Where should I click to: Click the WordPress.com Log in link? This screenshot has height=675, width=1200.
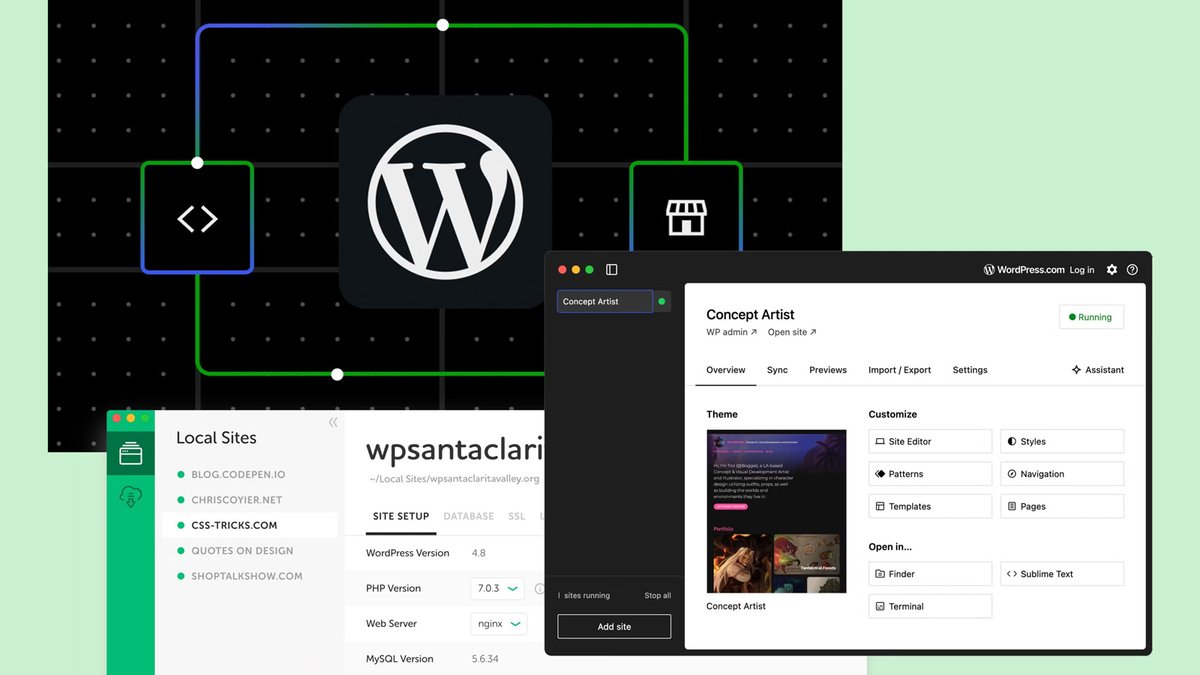1082,270
